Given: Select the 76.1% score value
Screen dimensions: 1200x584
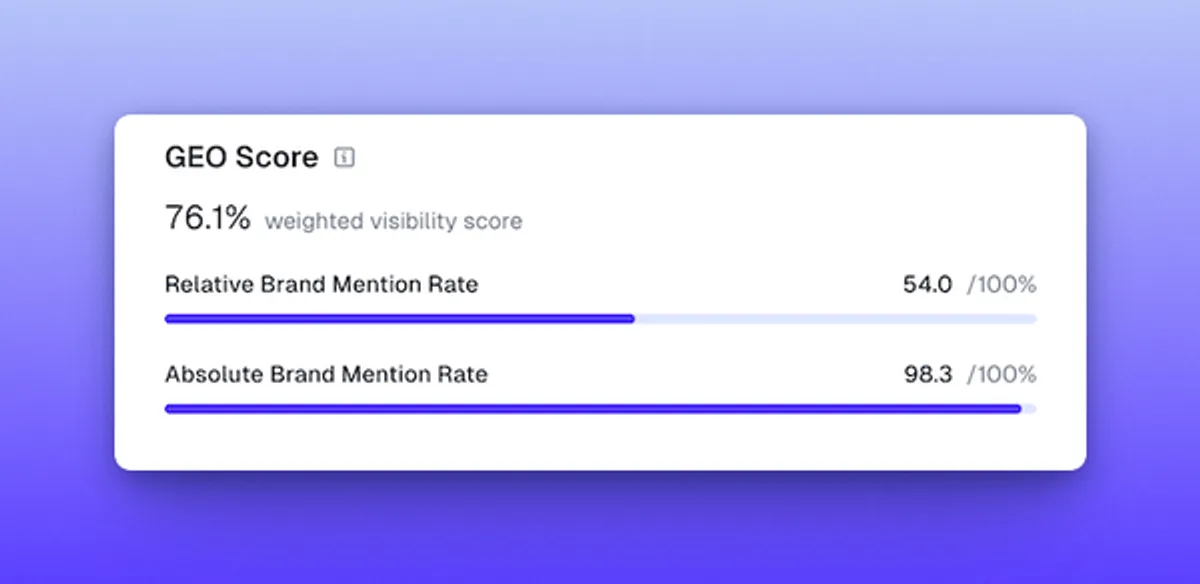Looking at the screenshot, I should click(207, 218).
